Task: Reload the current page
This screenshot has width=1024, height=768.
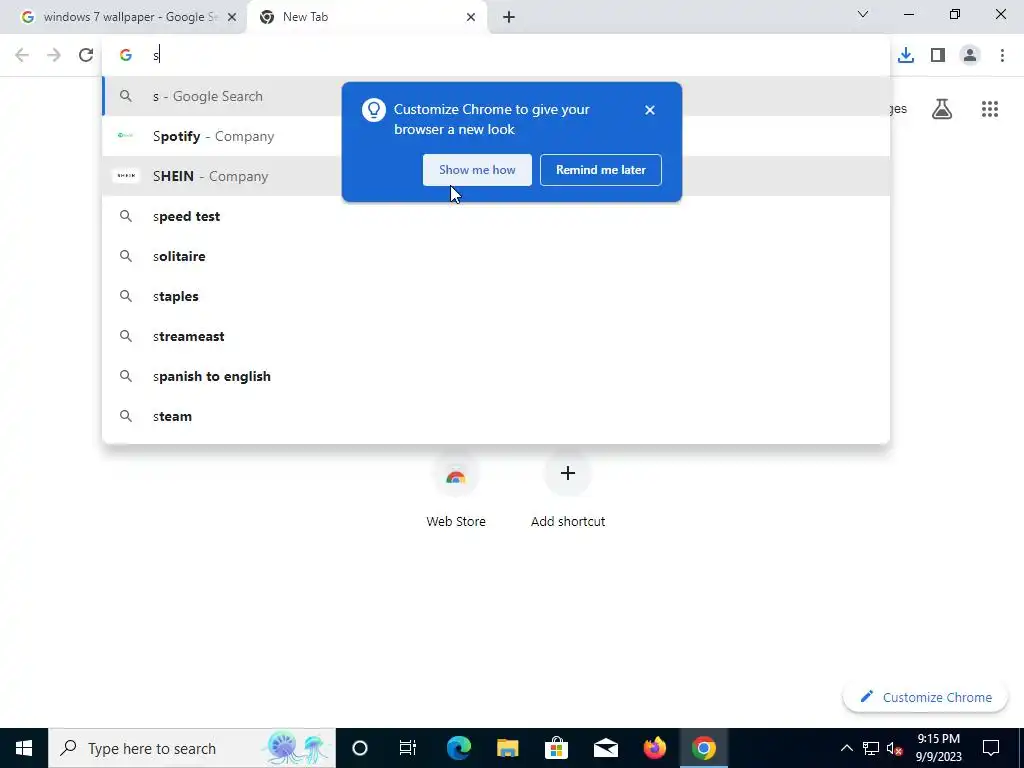Action: (86, 56)
